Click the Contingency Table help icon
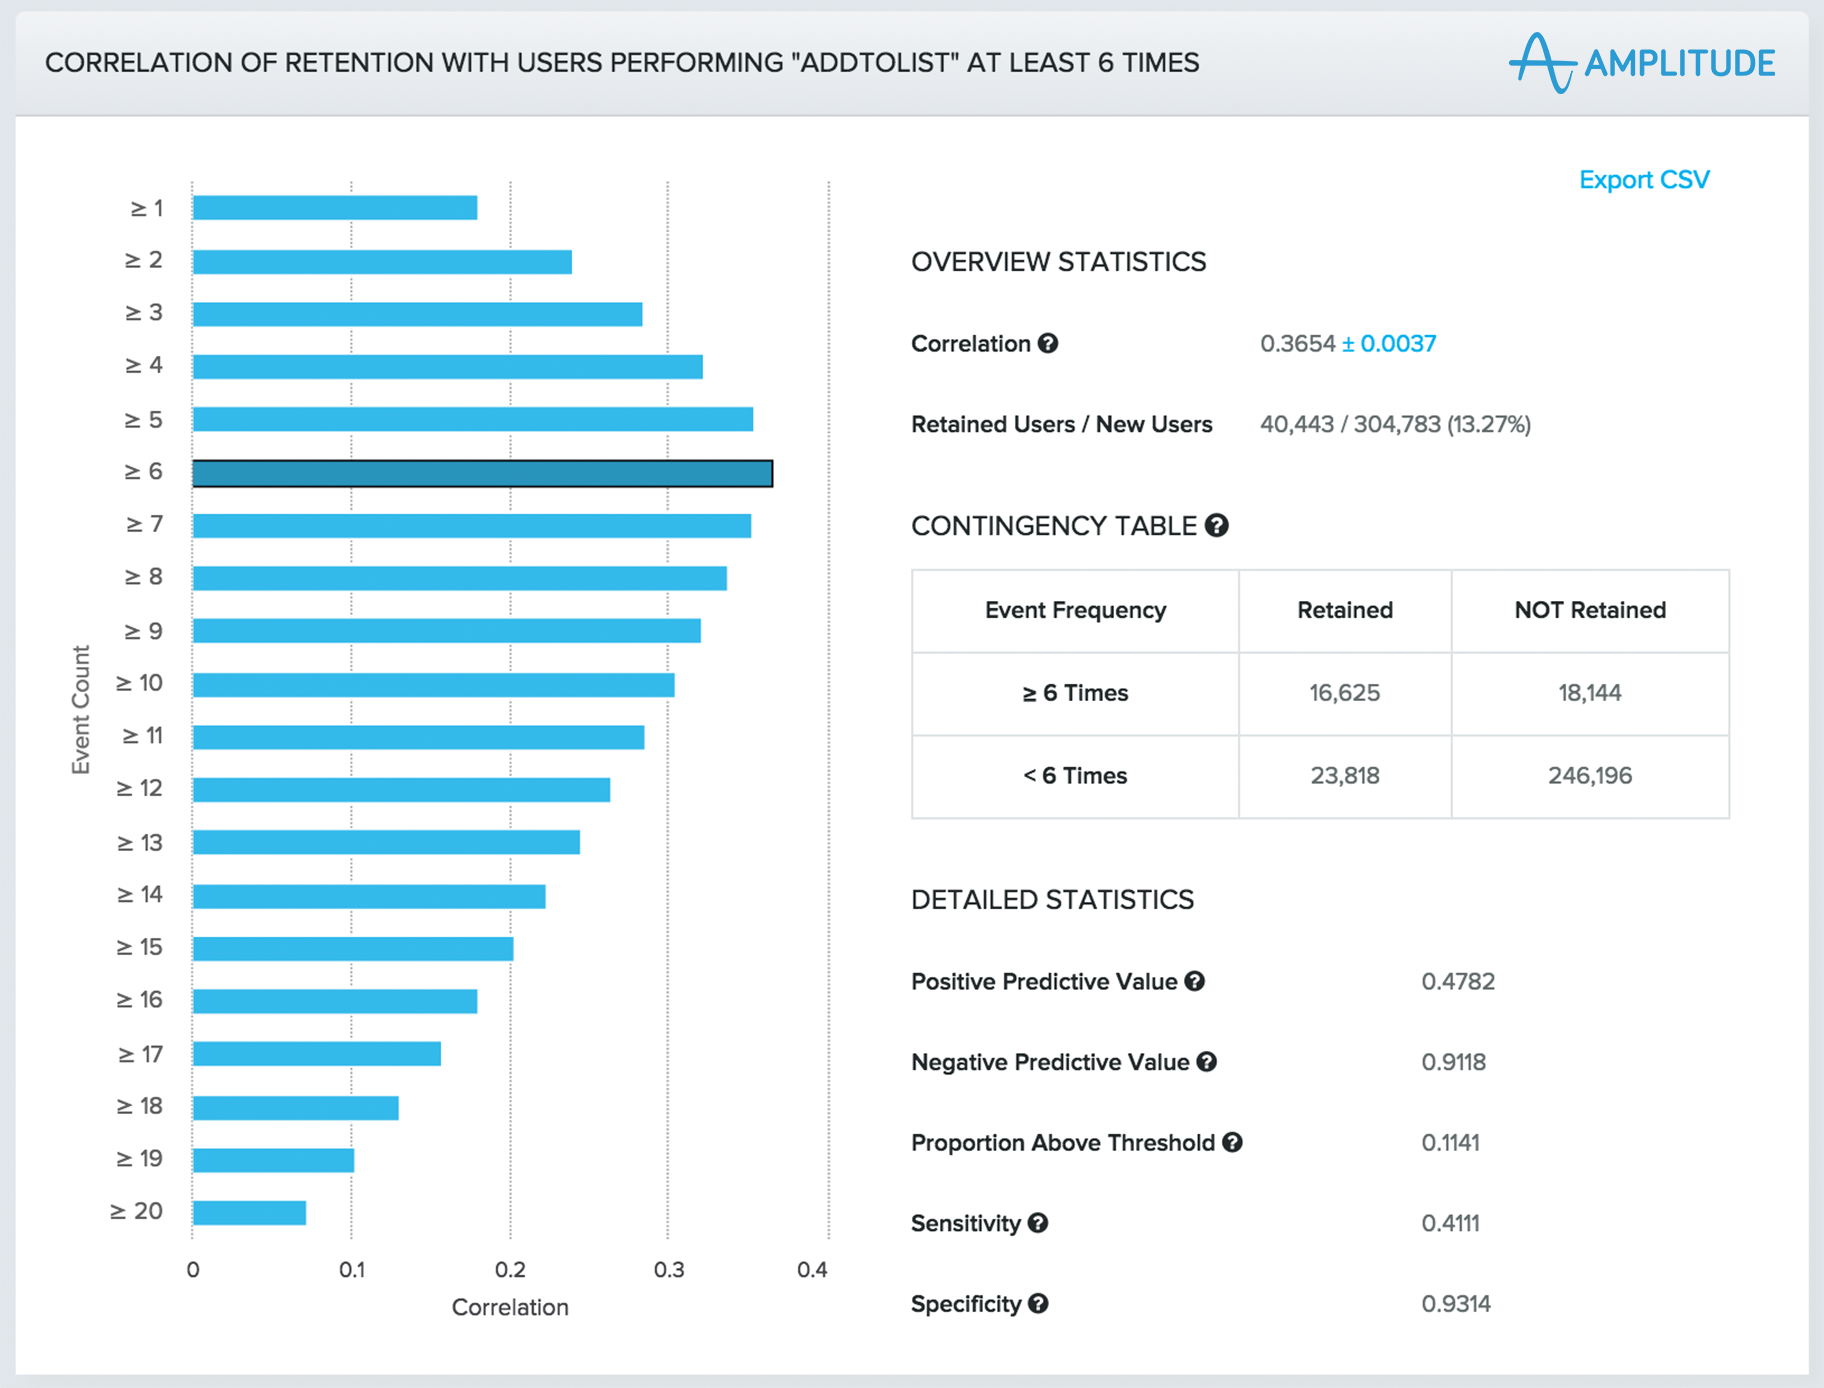Viewport: 1824px width, 1388px height. tap(1216, 525)
